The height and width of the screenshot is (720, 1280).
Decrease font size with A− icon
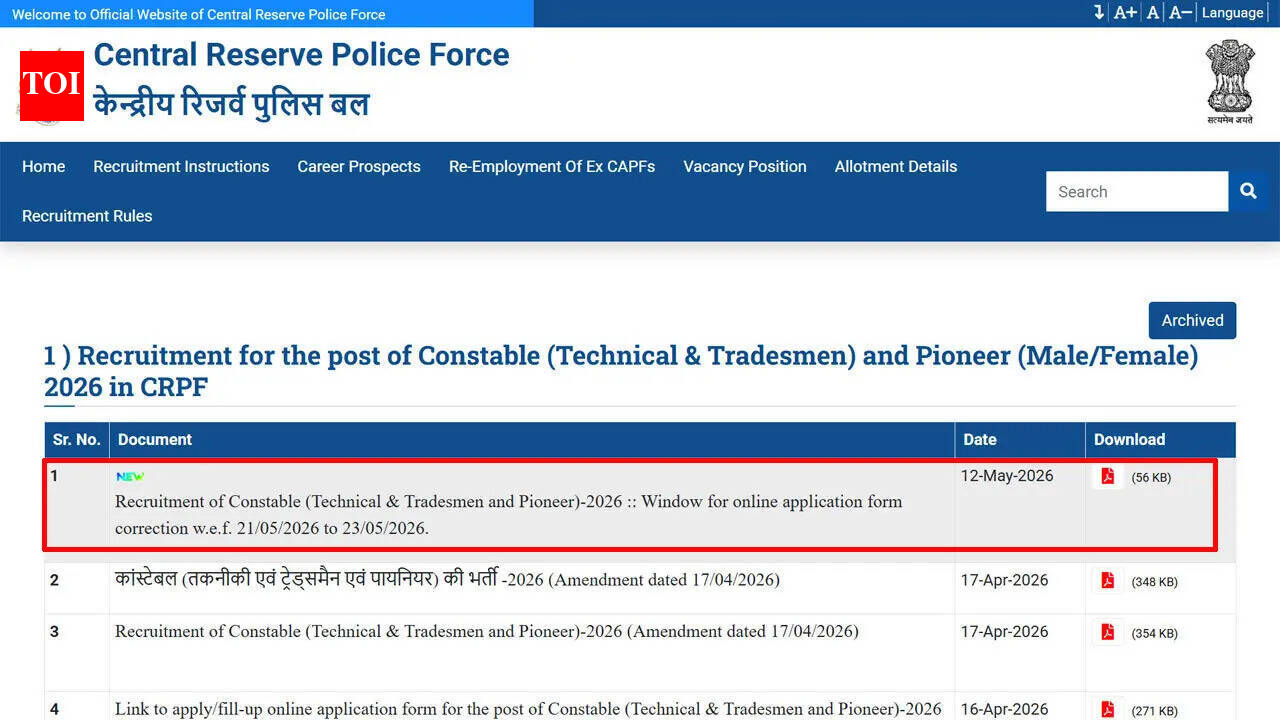(x=1180, y=12)
